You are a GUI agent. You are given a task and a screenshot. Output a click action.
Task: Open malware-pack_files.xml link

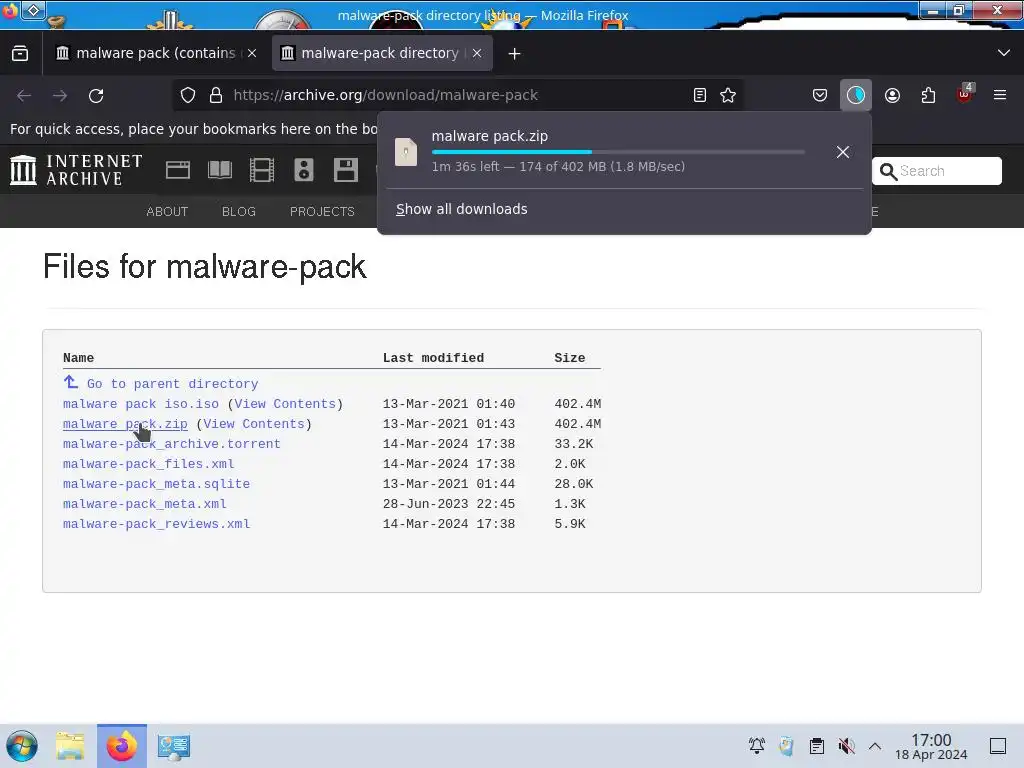click(148, 464)
